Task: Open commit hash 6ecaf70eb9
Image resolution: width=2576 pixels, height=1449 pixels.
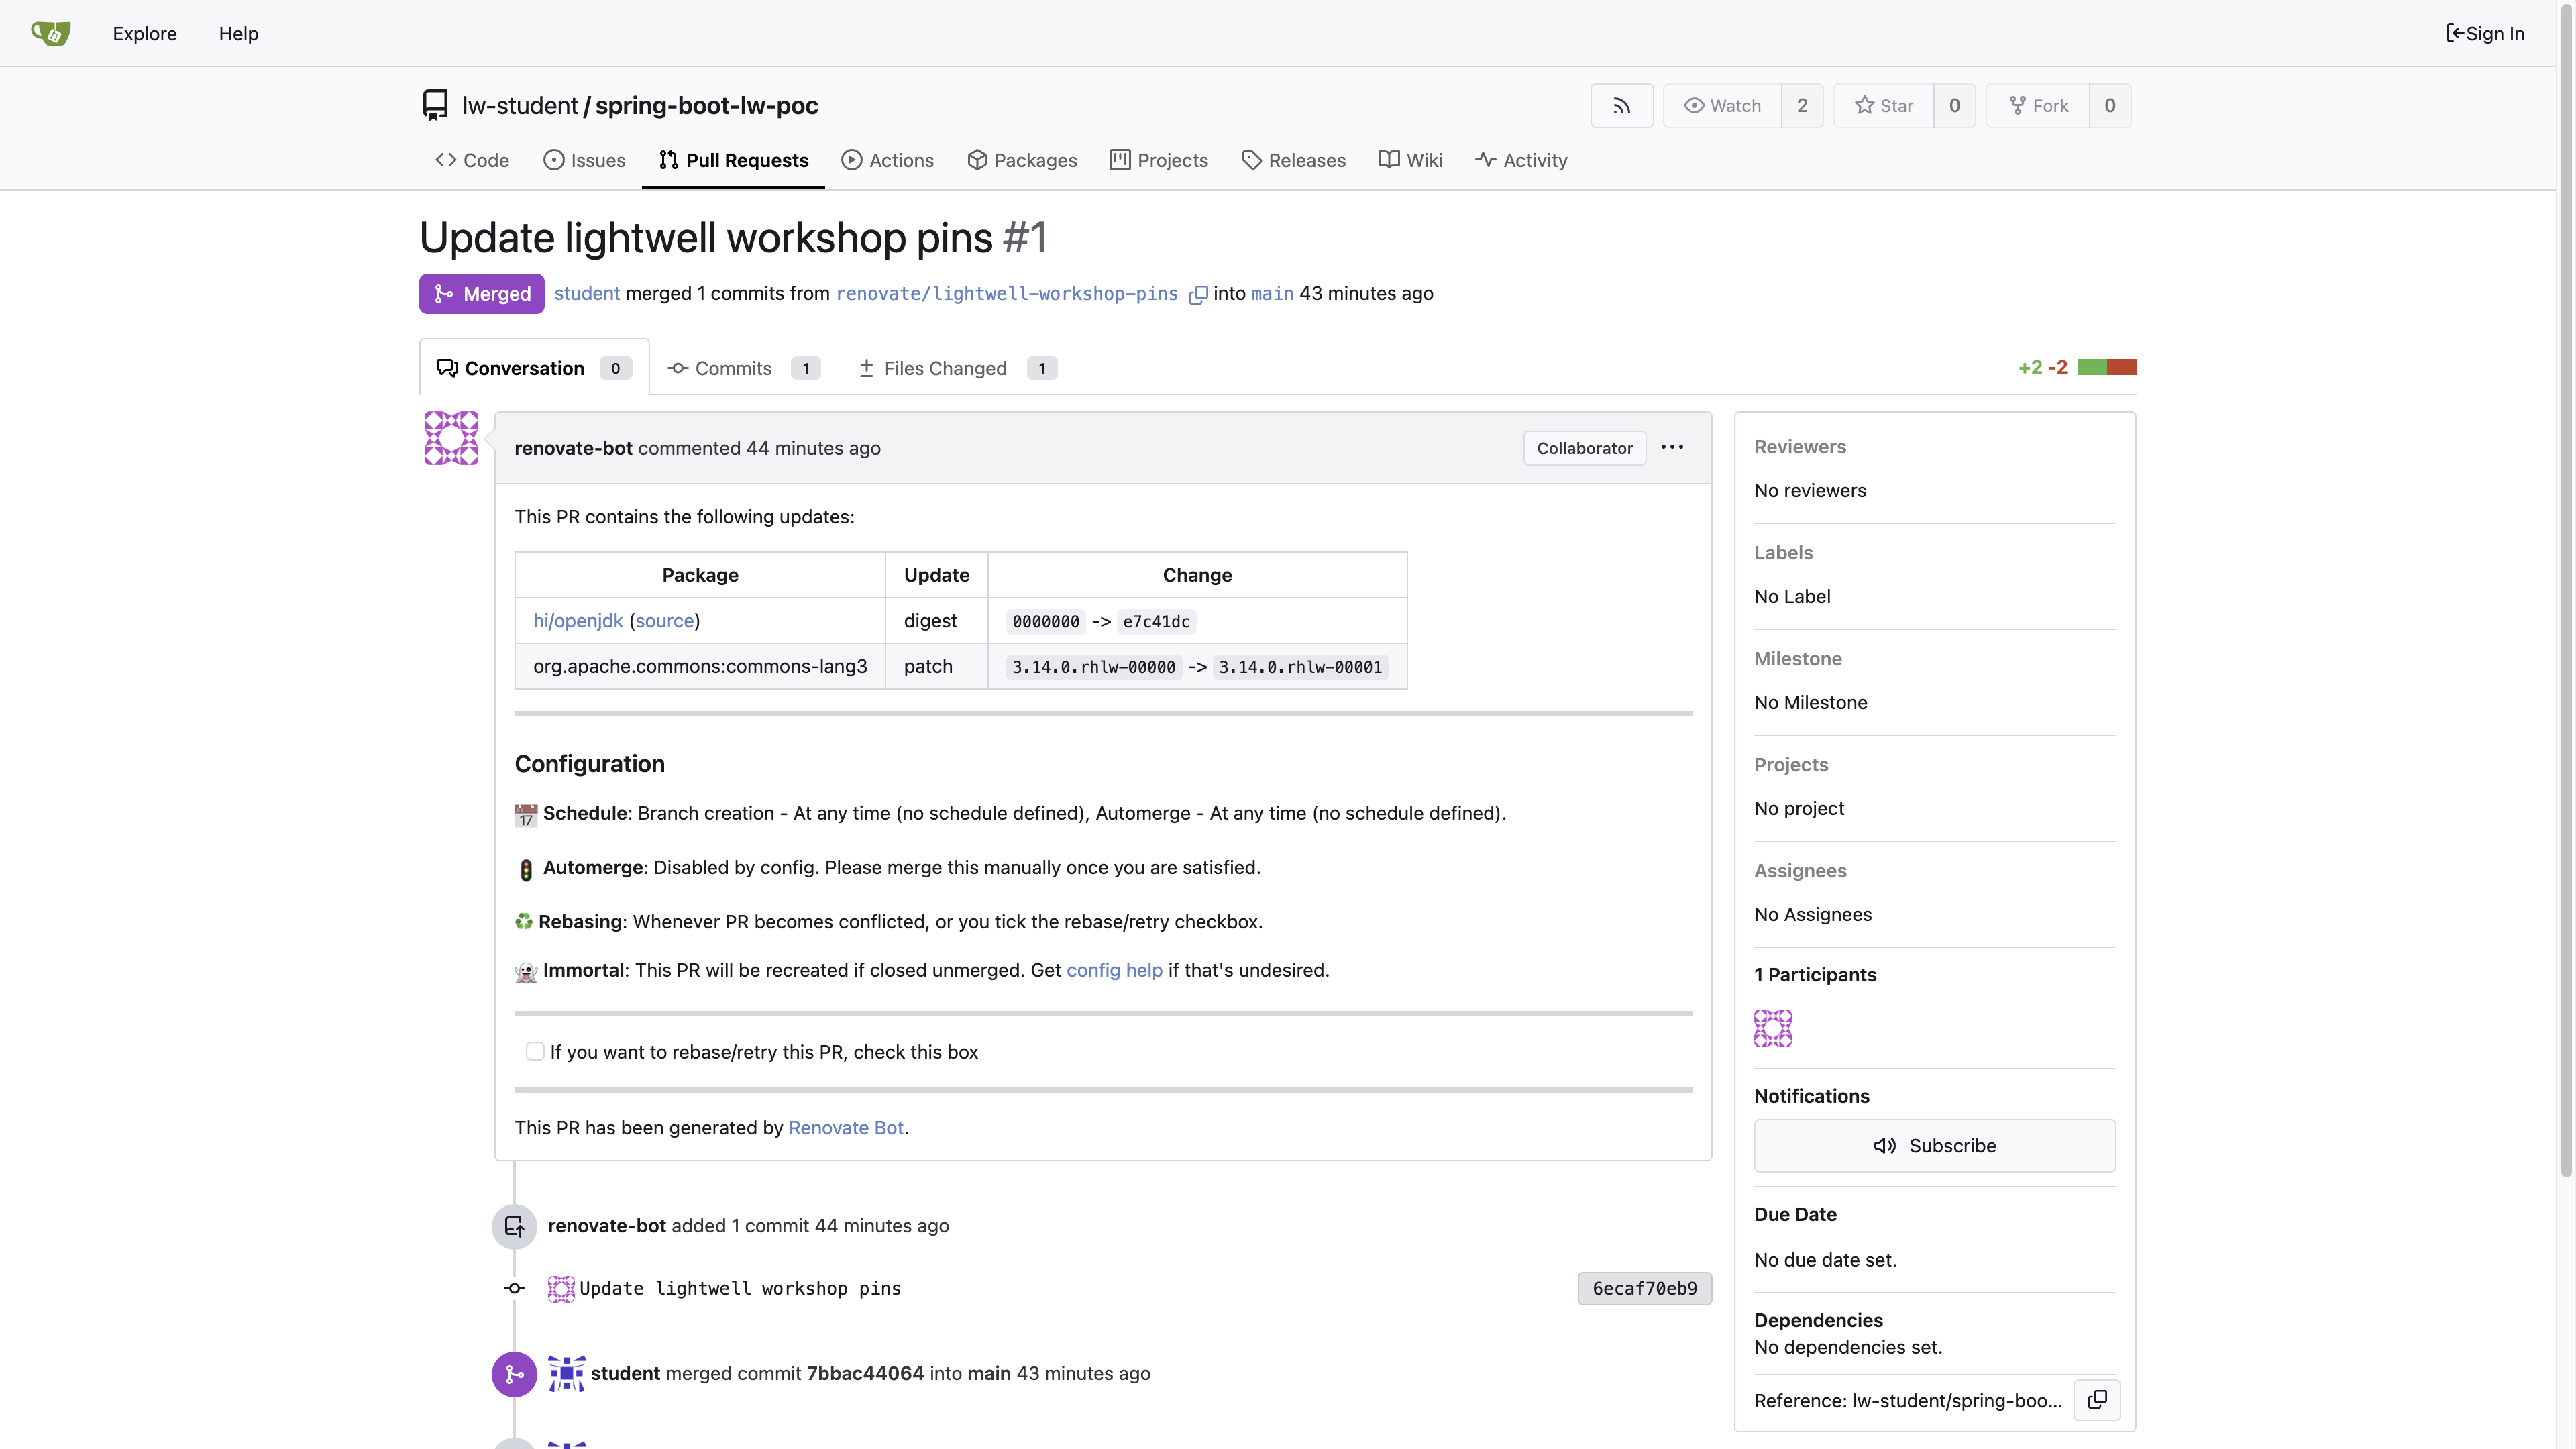Action: click(1644, 1288)
